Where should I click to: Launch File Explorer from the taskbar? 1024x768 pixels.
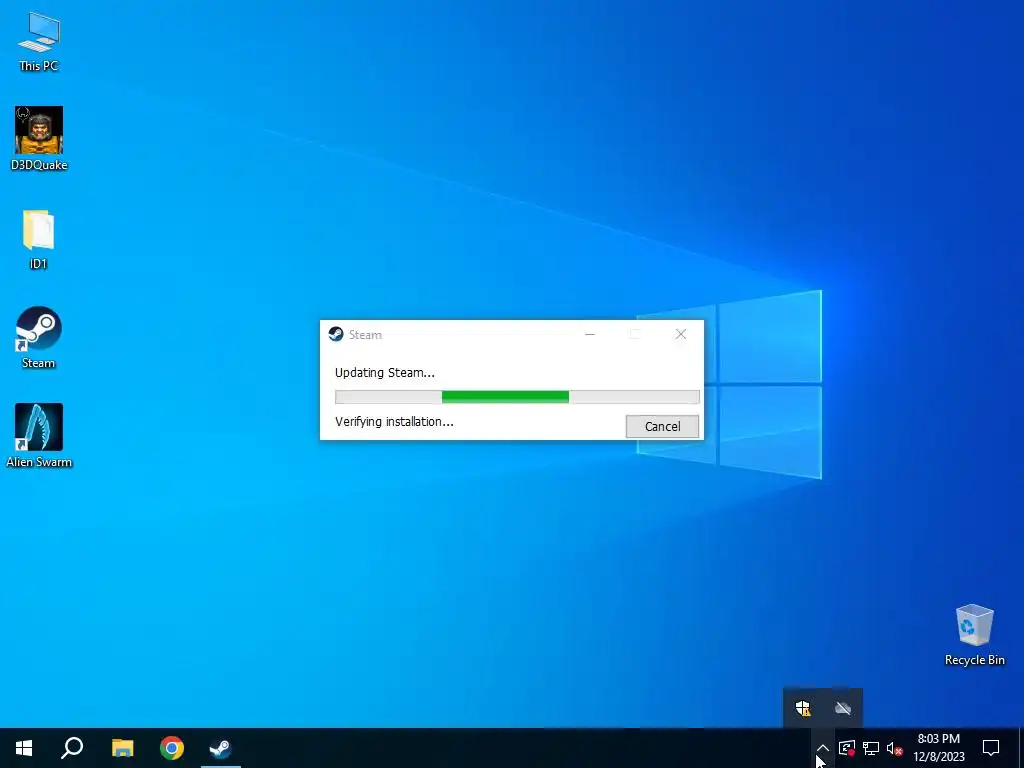(x=122, y=748)
